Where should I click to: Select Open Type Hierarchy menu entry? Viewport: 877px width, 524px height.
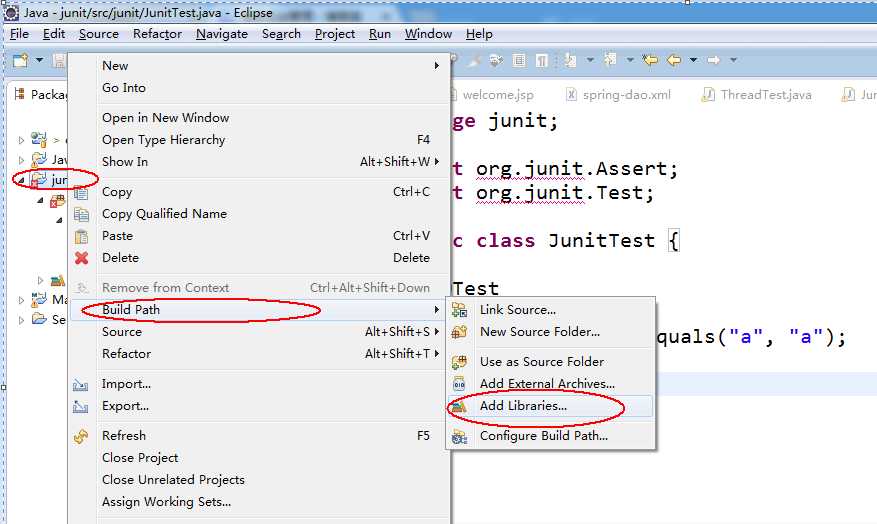pyautogui.click(x=258, y=140)
